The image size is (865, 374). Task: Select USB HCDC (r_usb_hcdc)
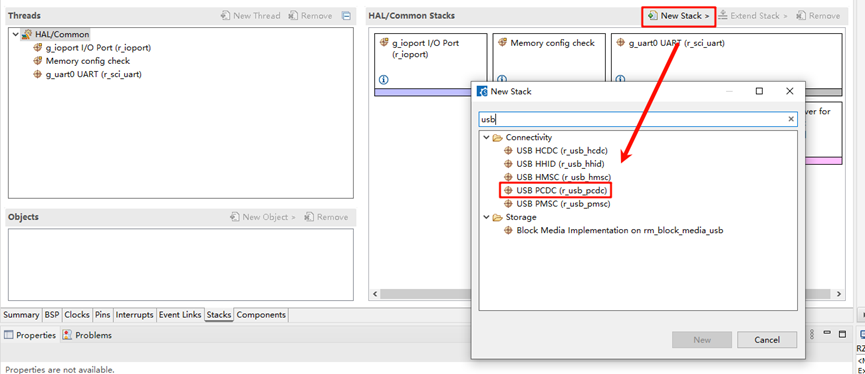(561, 151)
